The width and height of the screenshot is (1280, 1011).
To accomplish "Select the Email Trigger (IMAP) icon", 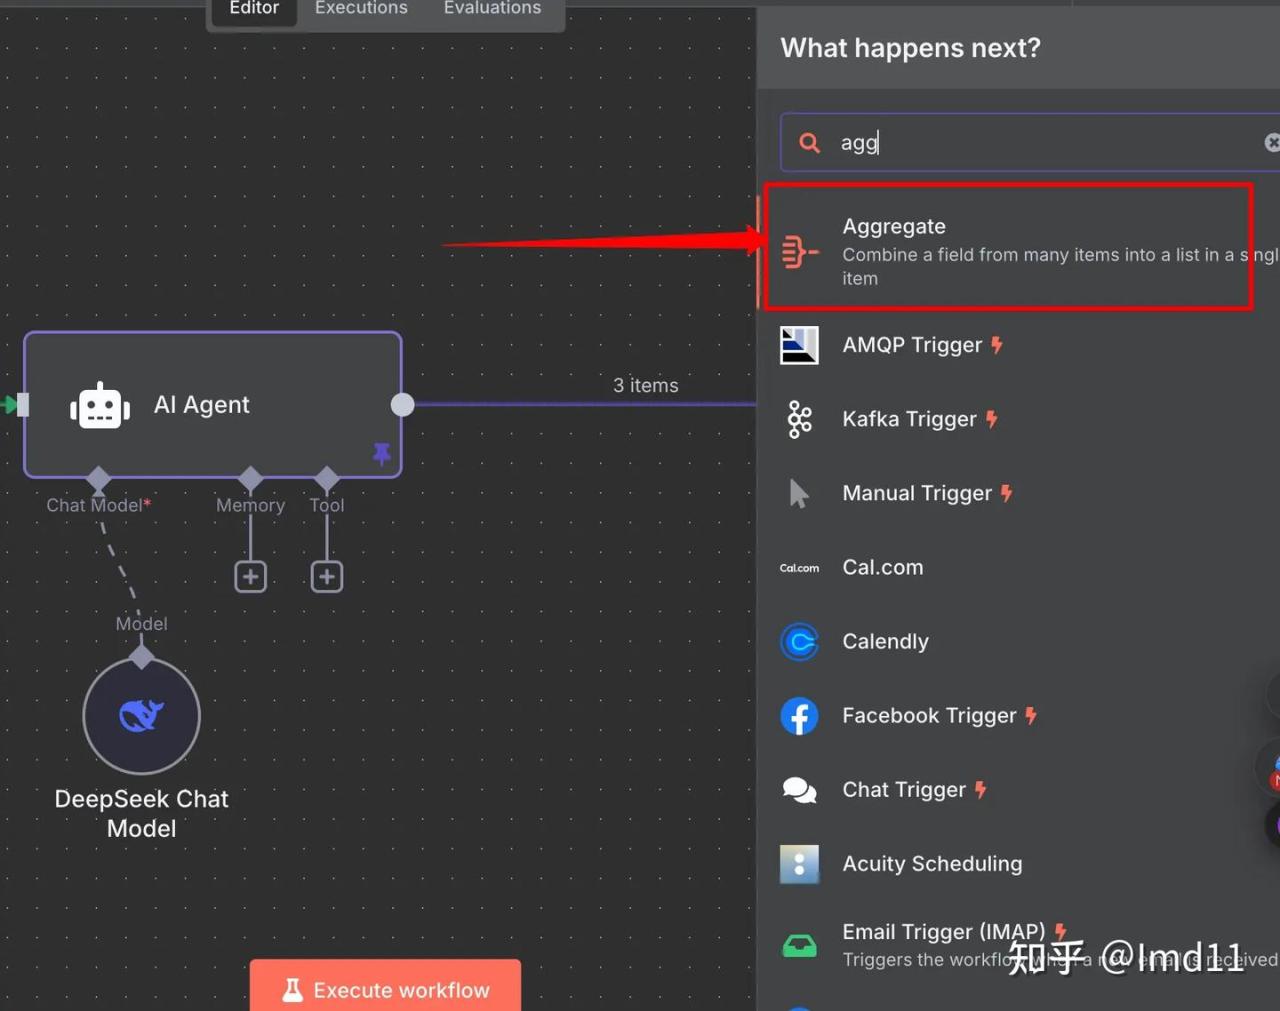I will coord(799,945).
